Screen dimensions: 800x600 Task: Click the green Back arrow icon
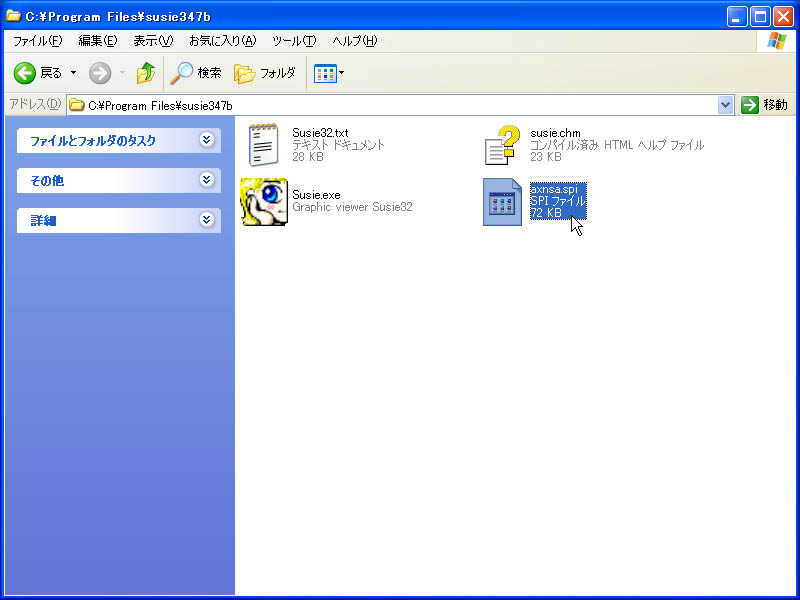pos(24,73)
